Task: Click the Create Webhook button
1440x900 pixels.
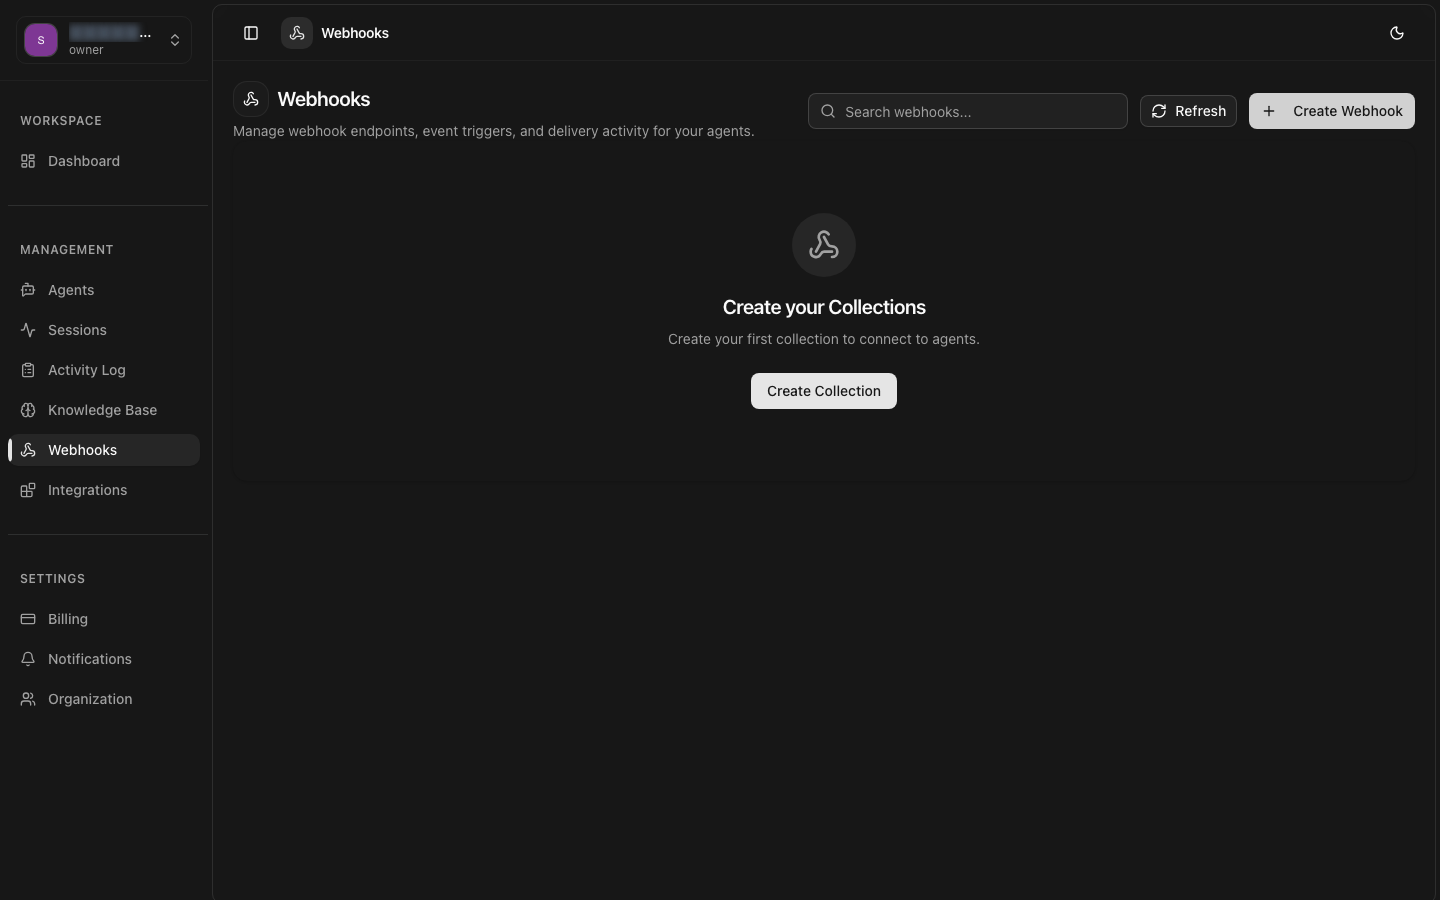Action: pos(1332,111)
